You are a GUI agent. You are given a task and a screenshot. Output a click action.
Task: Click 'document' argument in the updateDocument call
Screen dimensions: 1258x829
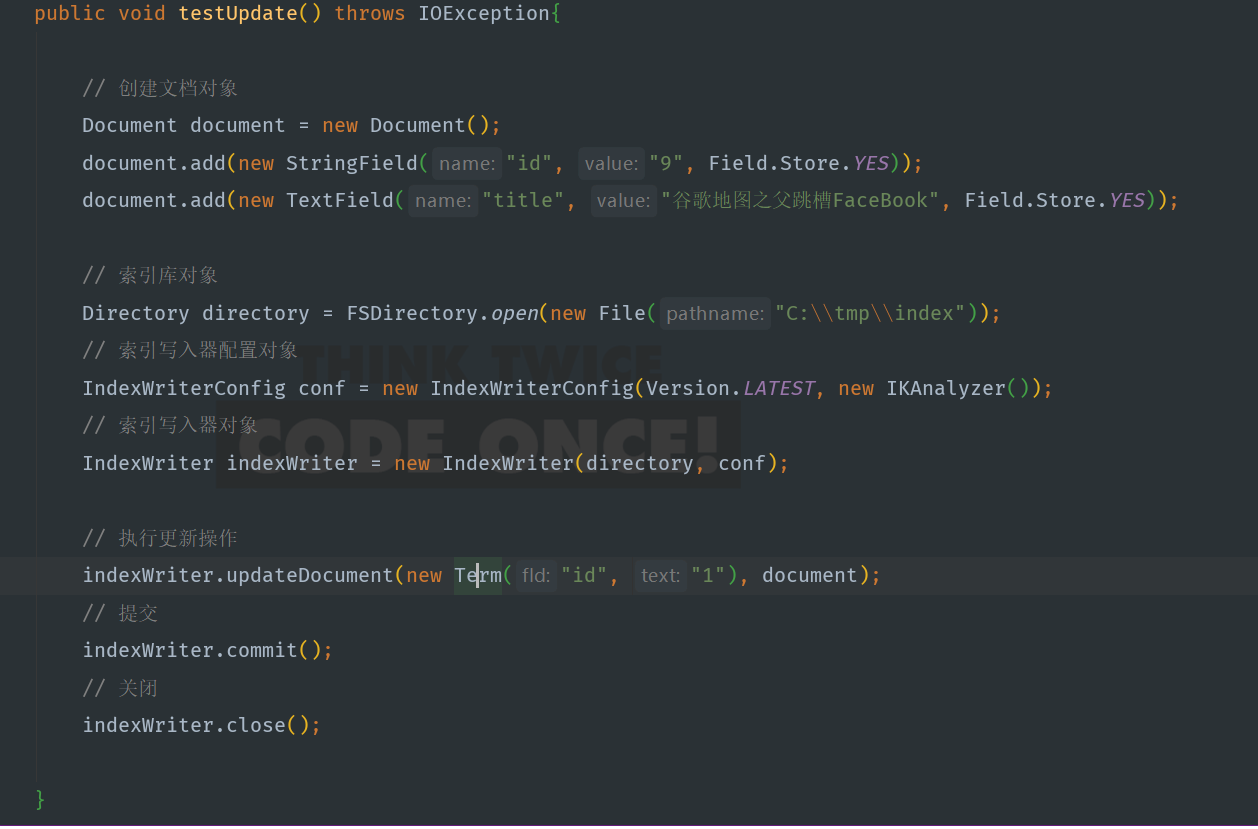[810, 575]
